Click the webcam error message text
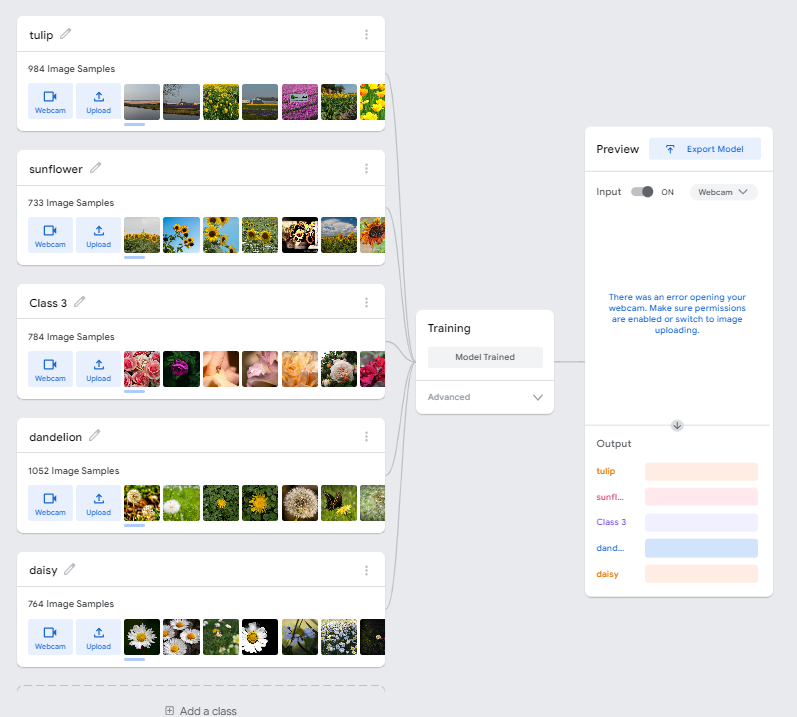The image size is (797, 717). tap(677, 314)
